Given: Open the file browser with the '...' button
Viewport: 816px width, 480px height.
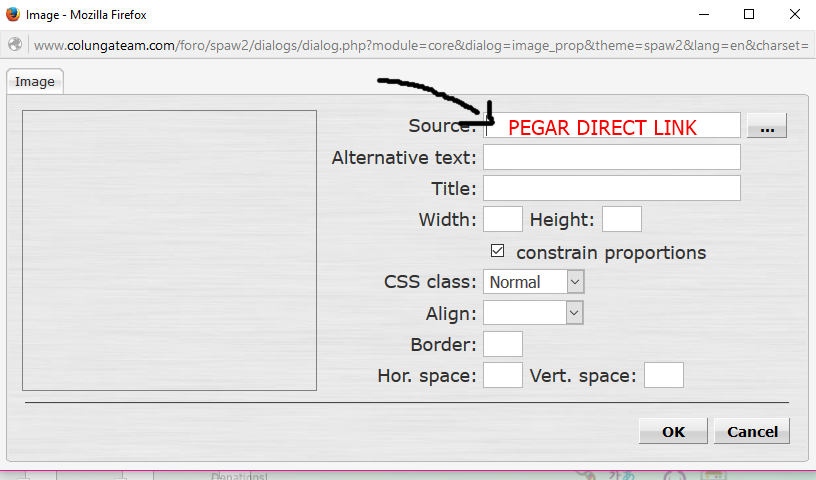Looking at the screenshot, I should 766,126.
